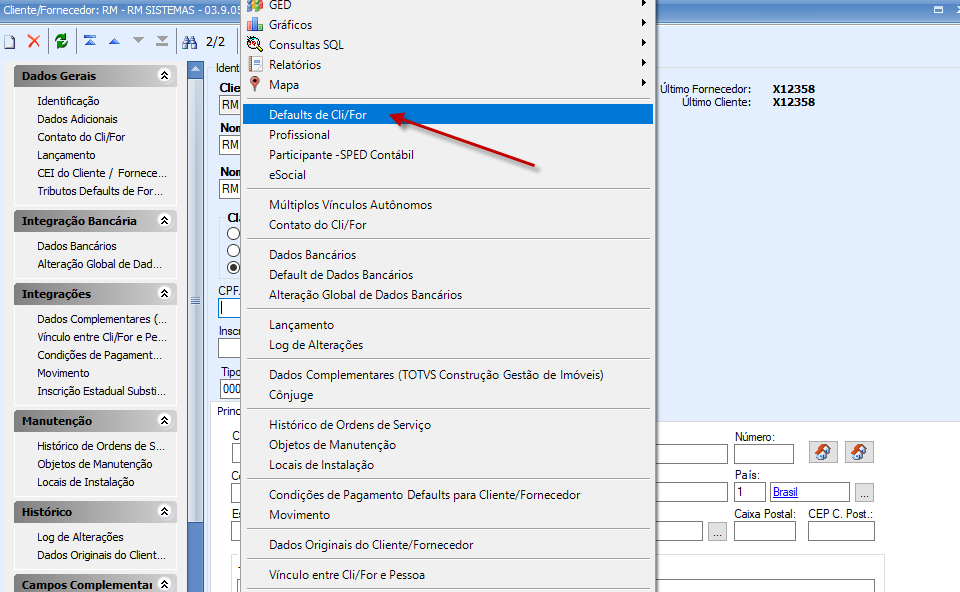Click the CEP C. Post. field

[841, 531]
